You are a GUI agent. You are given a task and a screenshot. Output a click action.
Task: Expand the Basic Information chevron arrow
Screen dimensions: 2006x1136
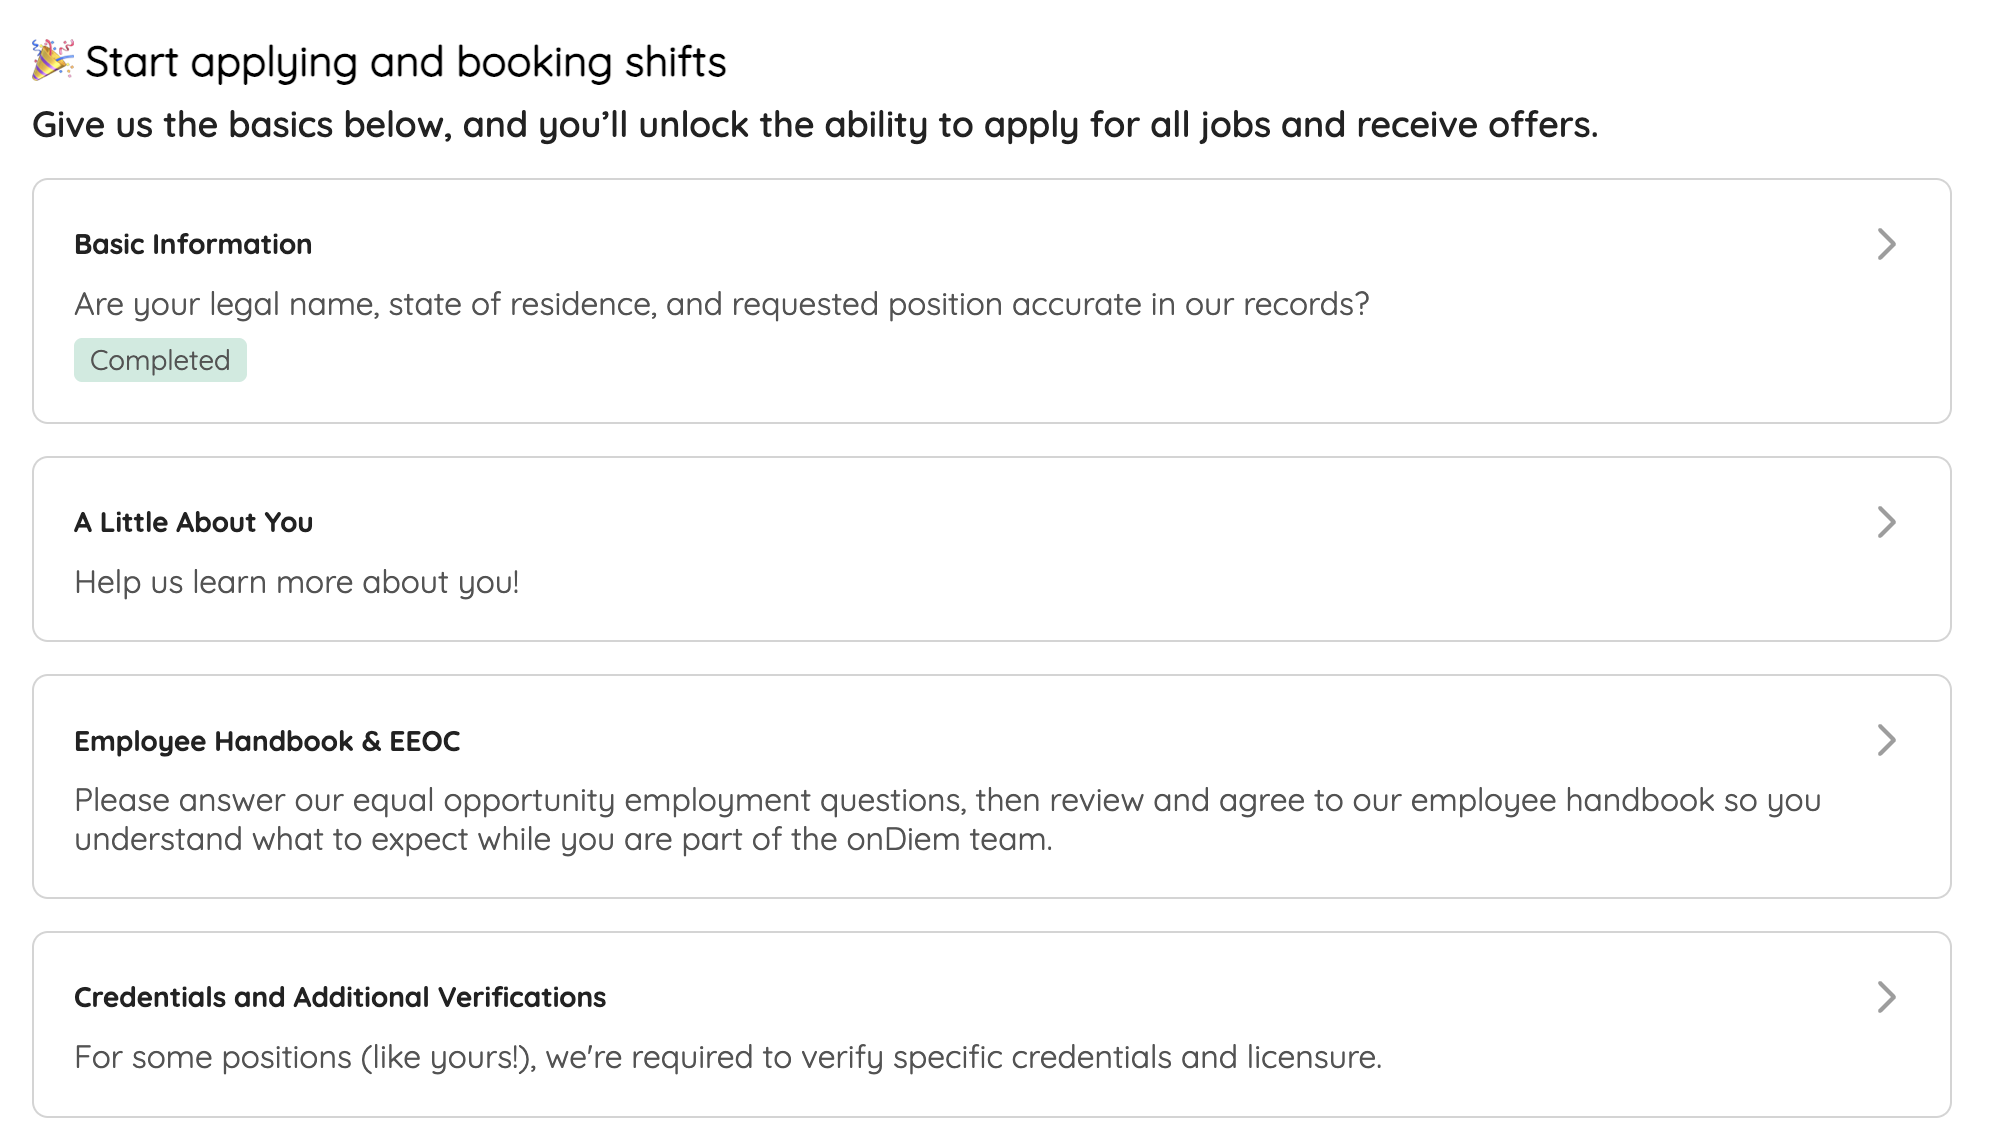click(x=1886, y=244)
